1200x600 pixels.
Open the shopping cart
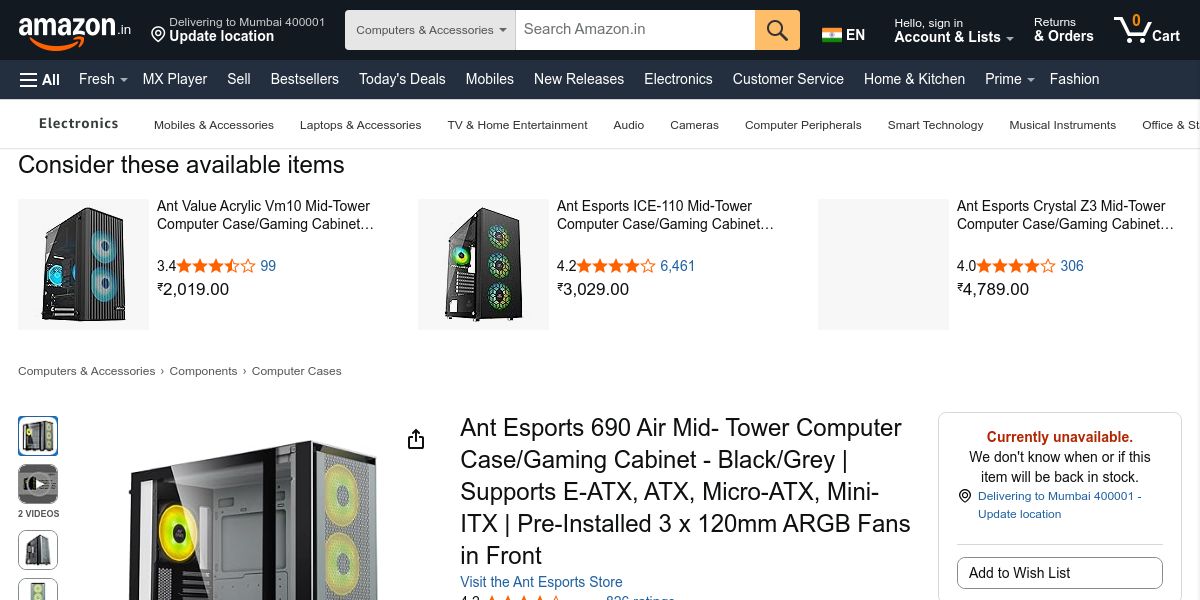point(1147,30)
